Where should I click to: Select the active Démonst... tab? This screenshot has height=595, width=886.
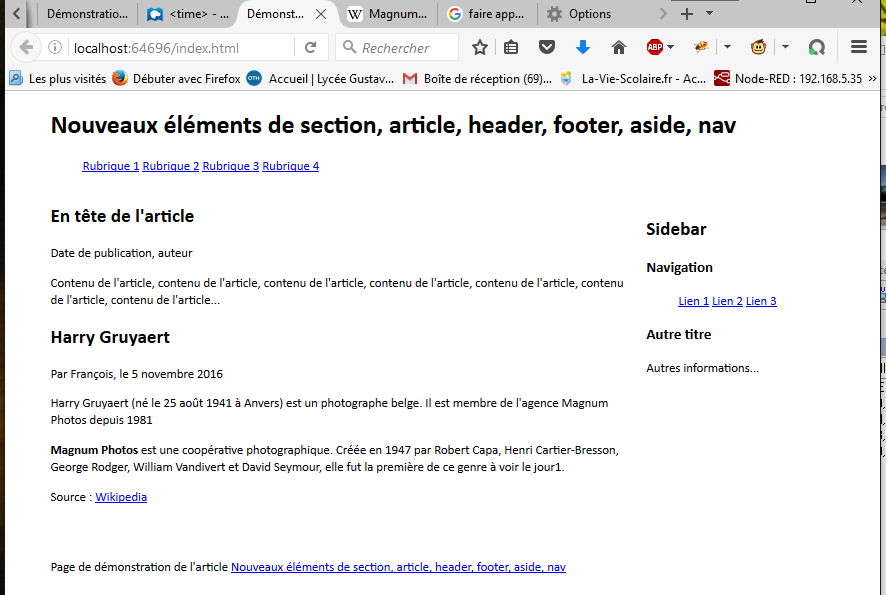coord(275,14)
